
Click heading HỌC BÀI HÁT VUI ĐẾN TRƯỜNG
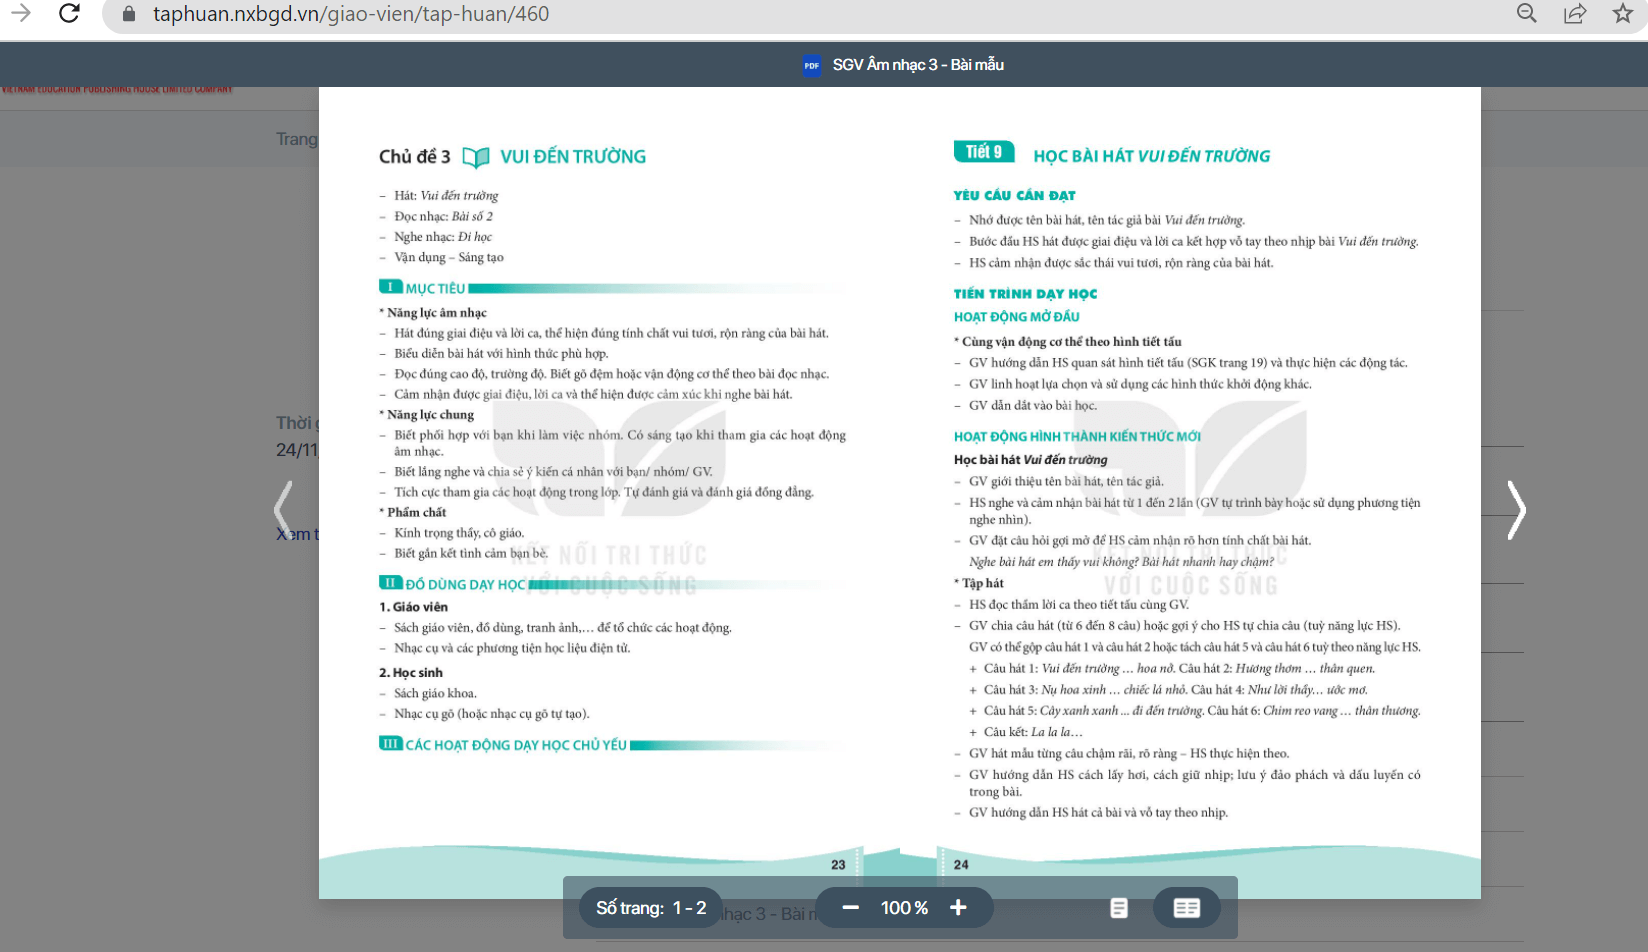[1152, 156]
